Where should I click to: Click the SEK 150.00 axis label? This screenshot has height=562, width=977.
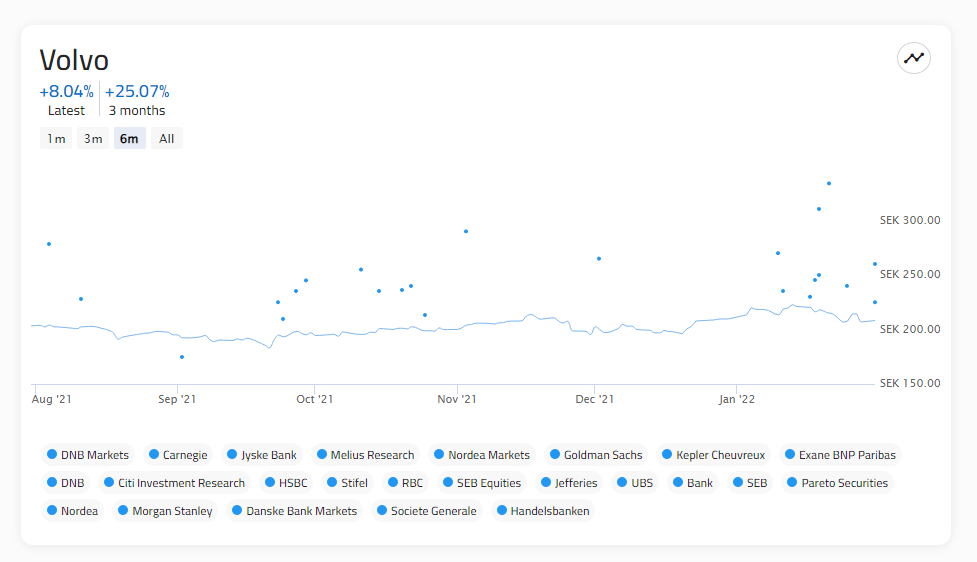pyautogui.click(x=910, y=383)
